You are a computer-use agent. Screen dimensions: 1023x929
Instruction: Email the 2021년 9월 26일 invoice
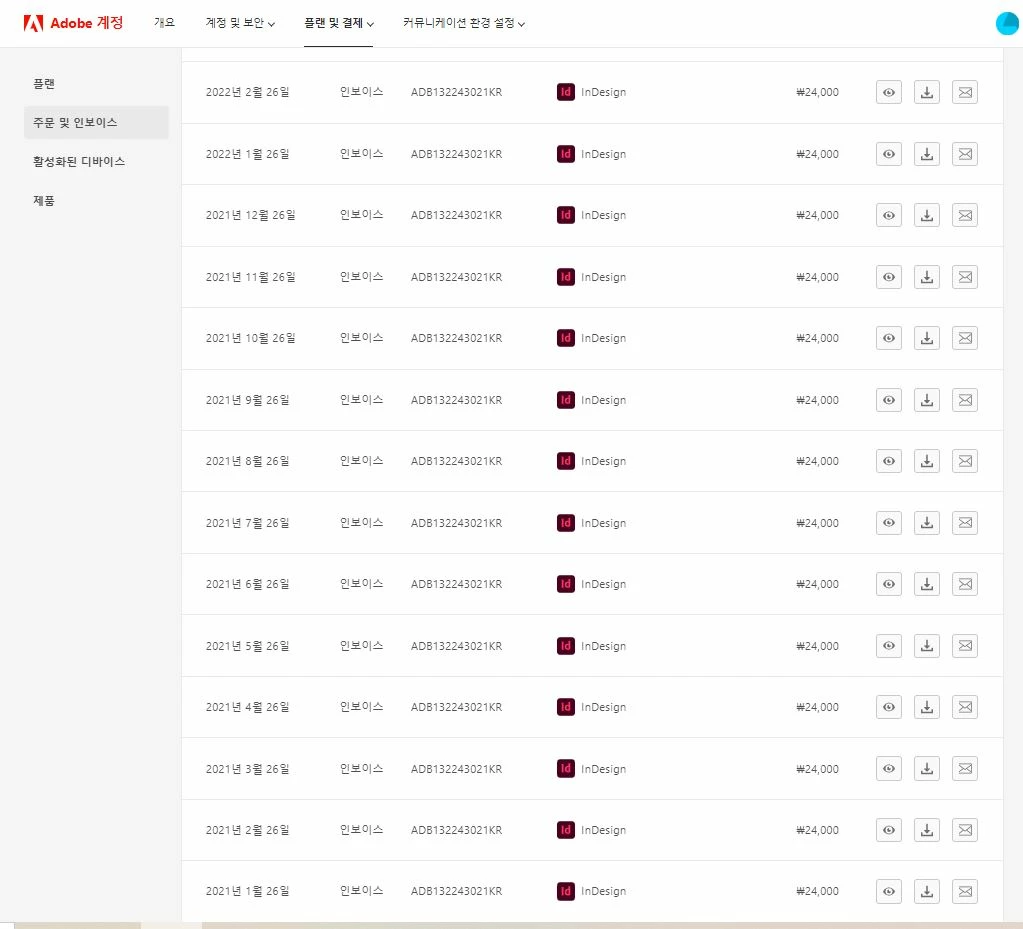point(965,400)
